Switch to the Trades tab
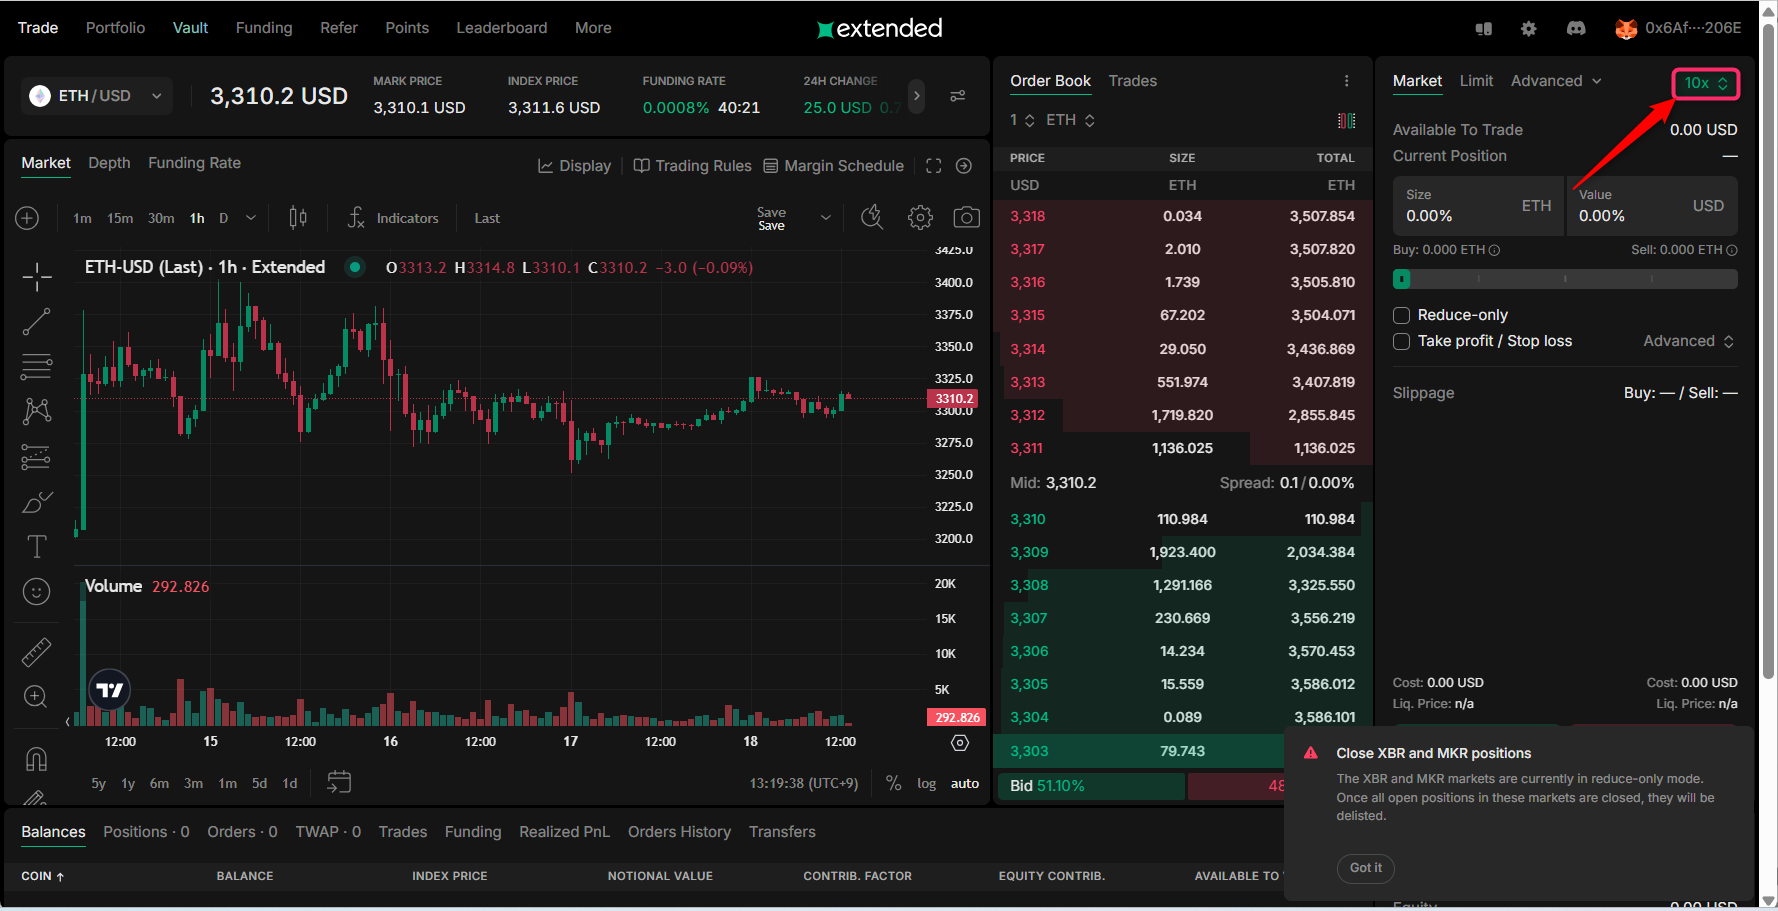1778x911 pixels. pyautogui.click(x=1132, y=81)
